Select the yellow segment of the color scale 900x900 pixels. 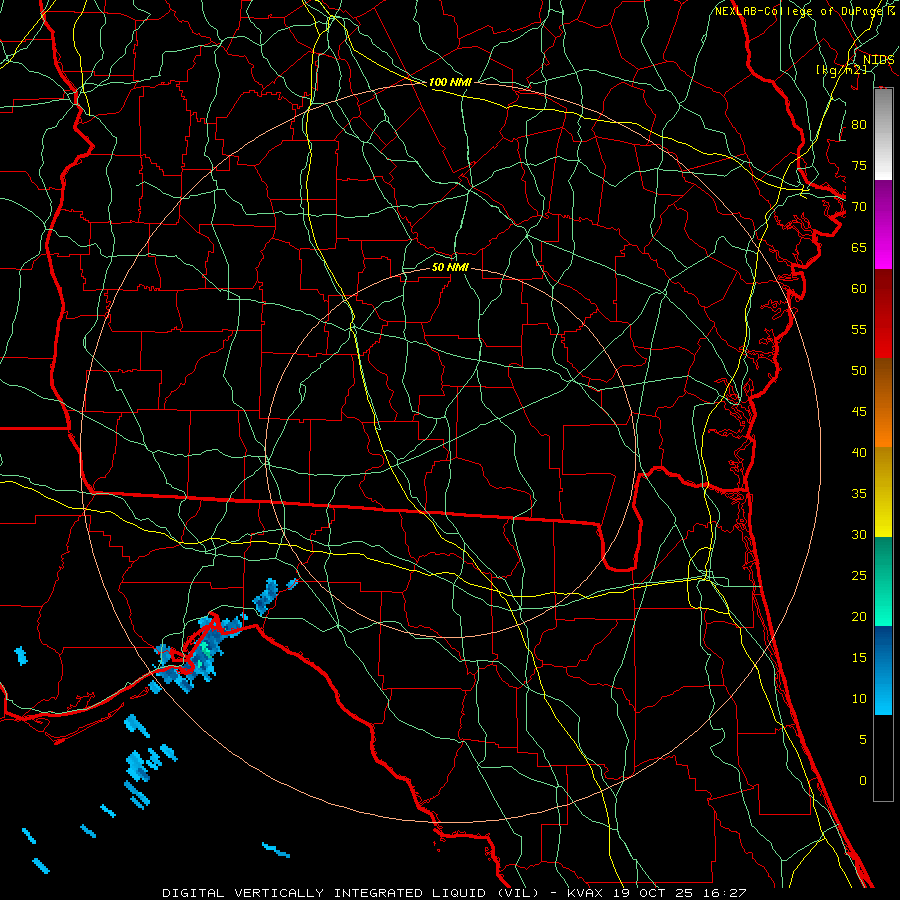click(883, 492)
